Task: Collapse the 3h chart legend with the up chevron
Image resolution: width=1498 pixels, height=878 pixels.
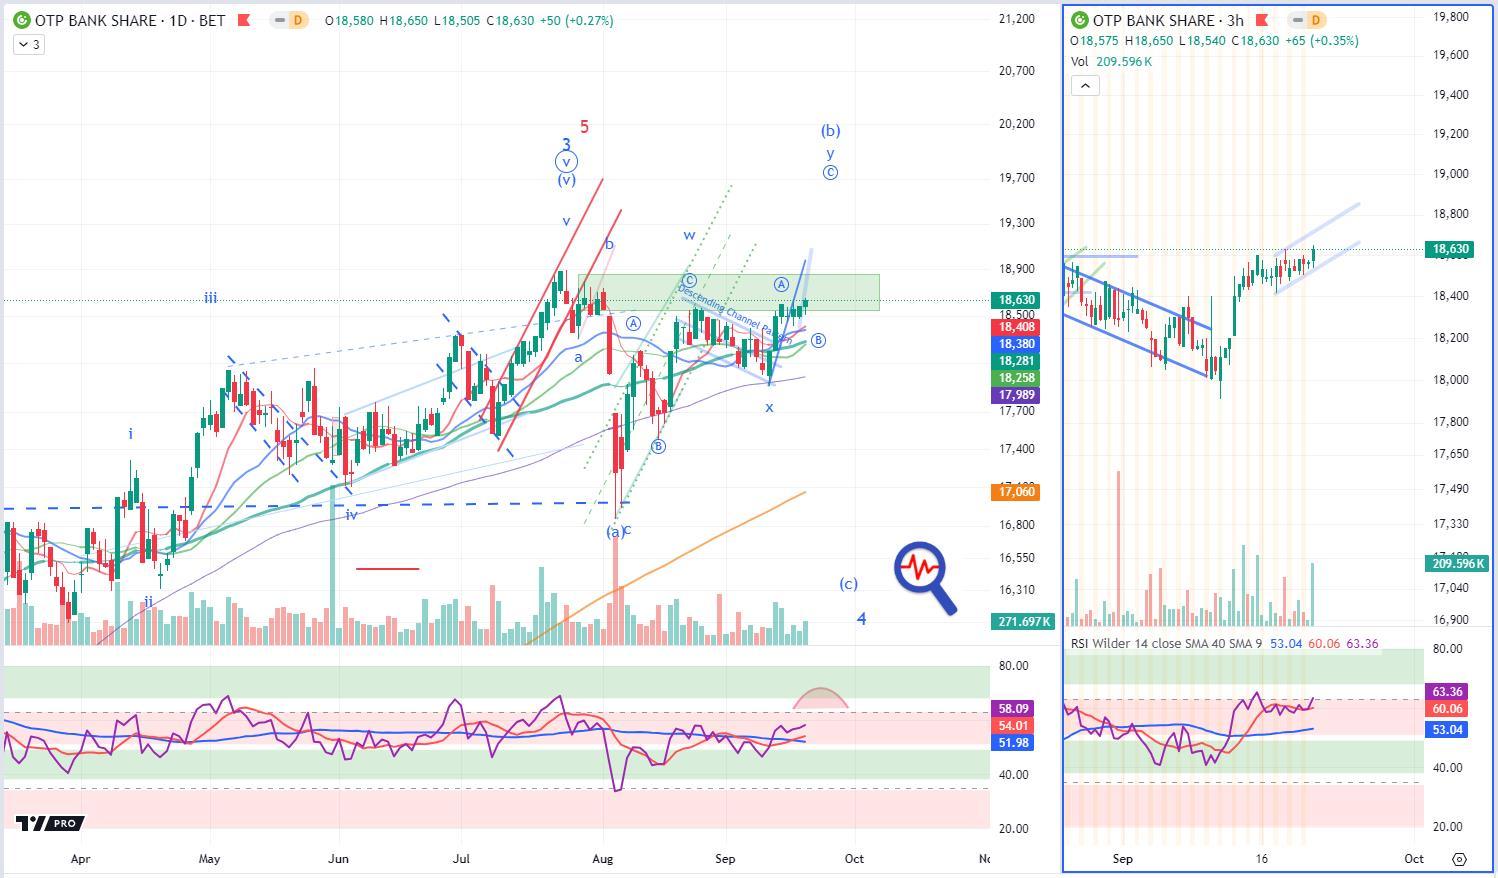Action: pyautogui.click(x=1085, y=85)
